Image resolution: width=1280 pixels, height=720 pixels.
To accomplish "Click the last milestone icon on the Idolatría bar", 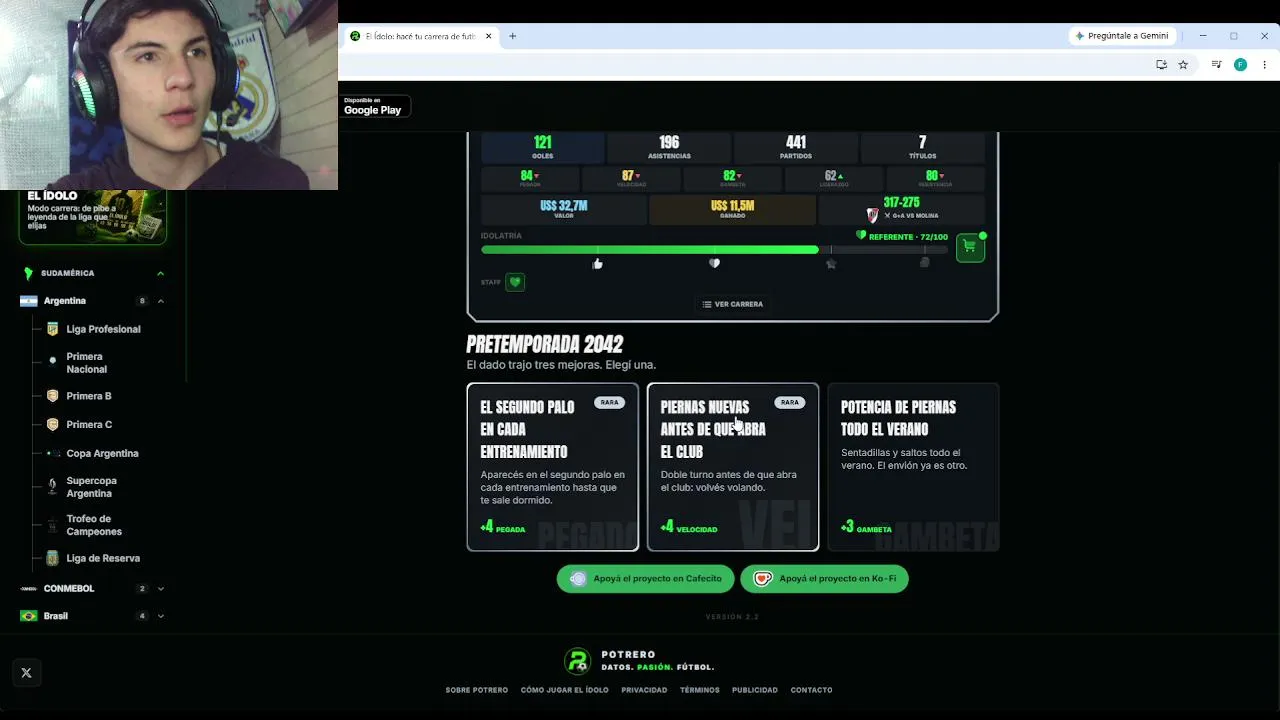I will [x=924, y=263].
